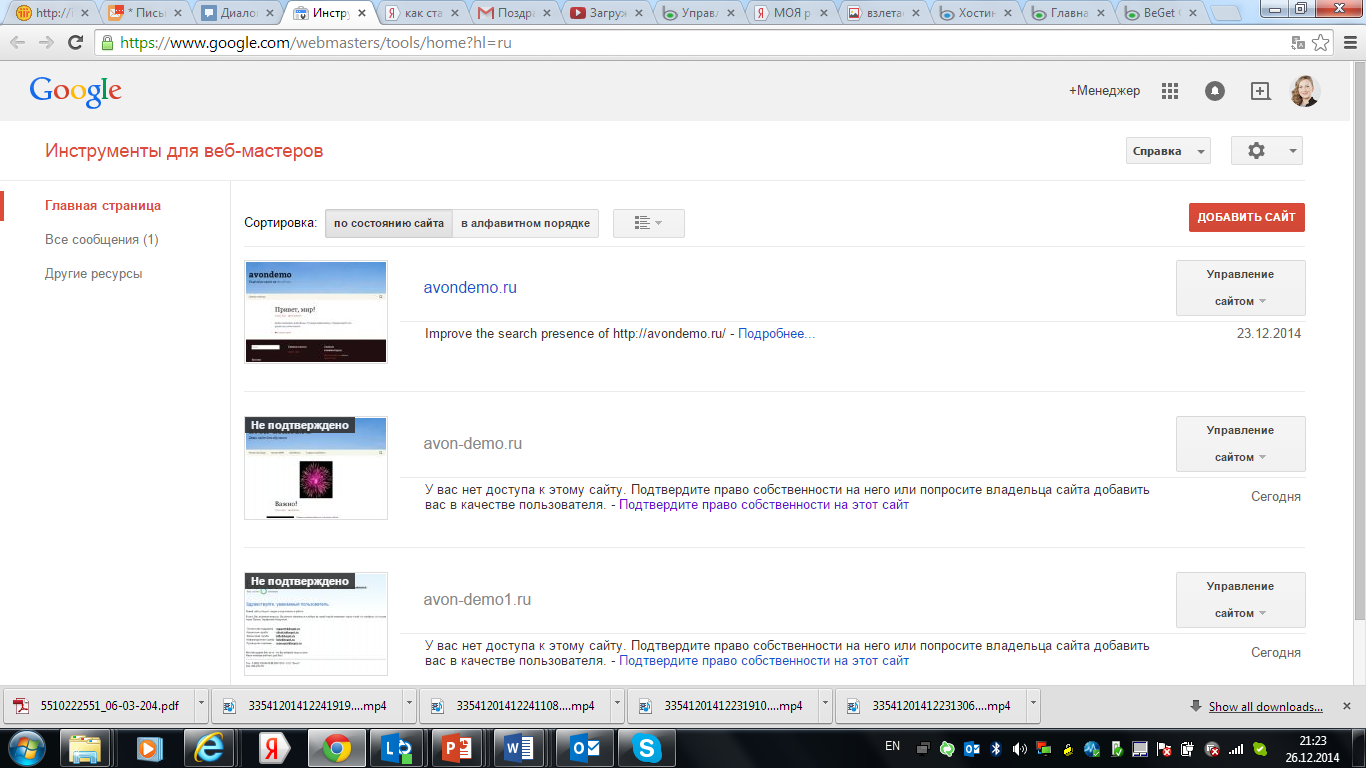Open the list view mode dropdown
This screenshot has height=768, width=1366.
pyautogui.click(x=648, y=223)
